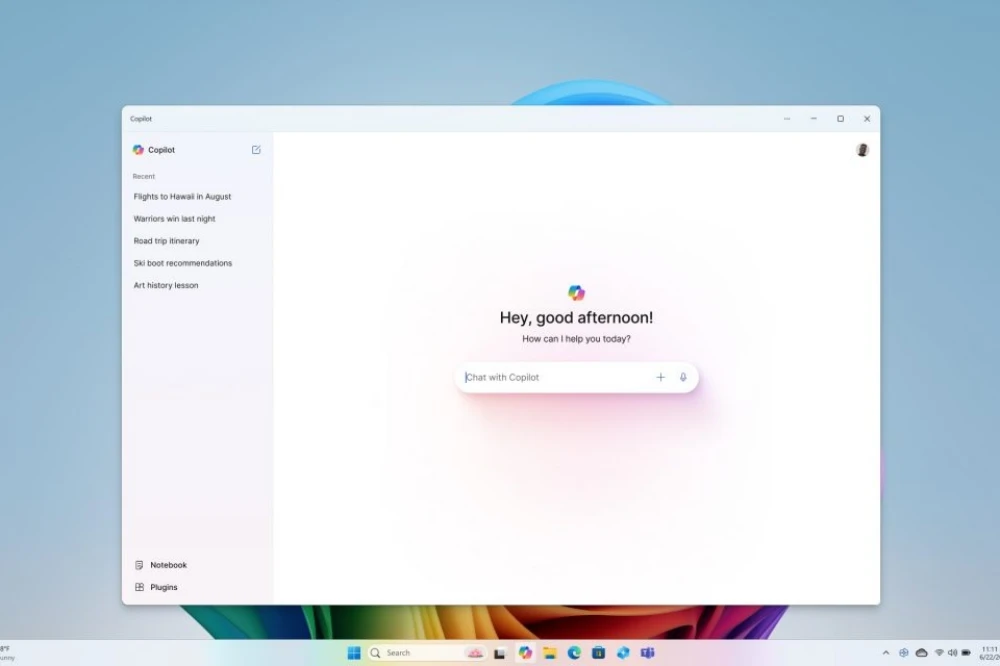The image size is (1000, 666).
Task: Click the taskbar Search box
Action: [425, 653]
